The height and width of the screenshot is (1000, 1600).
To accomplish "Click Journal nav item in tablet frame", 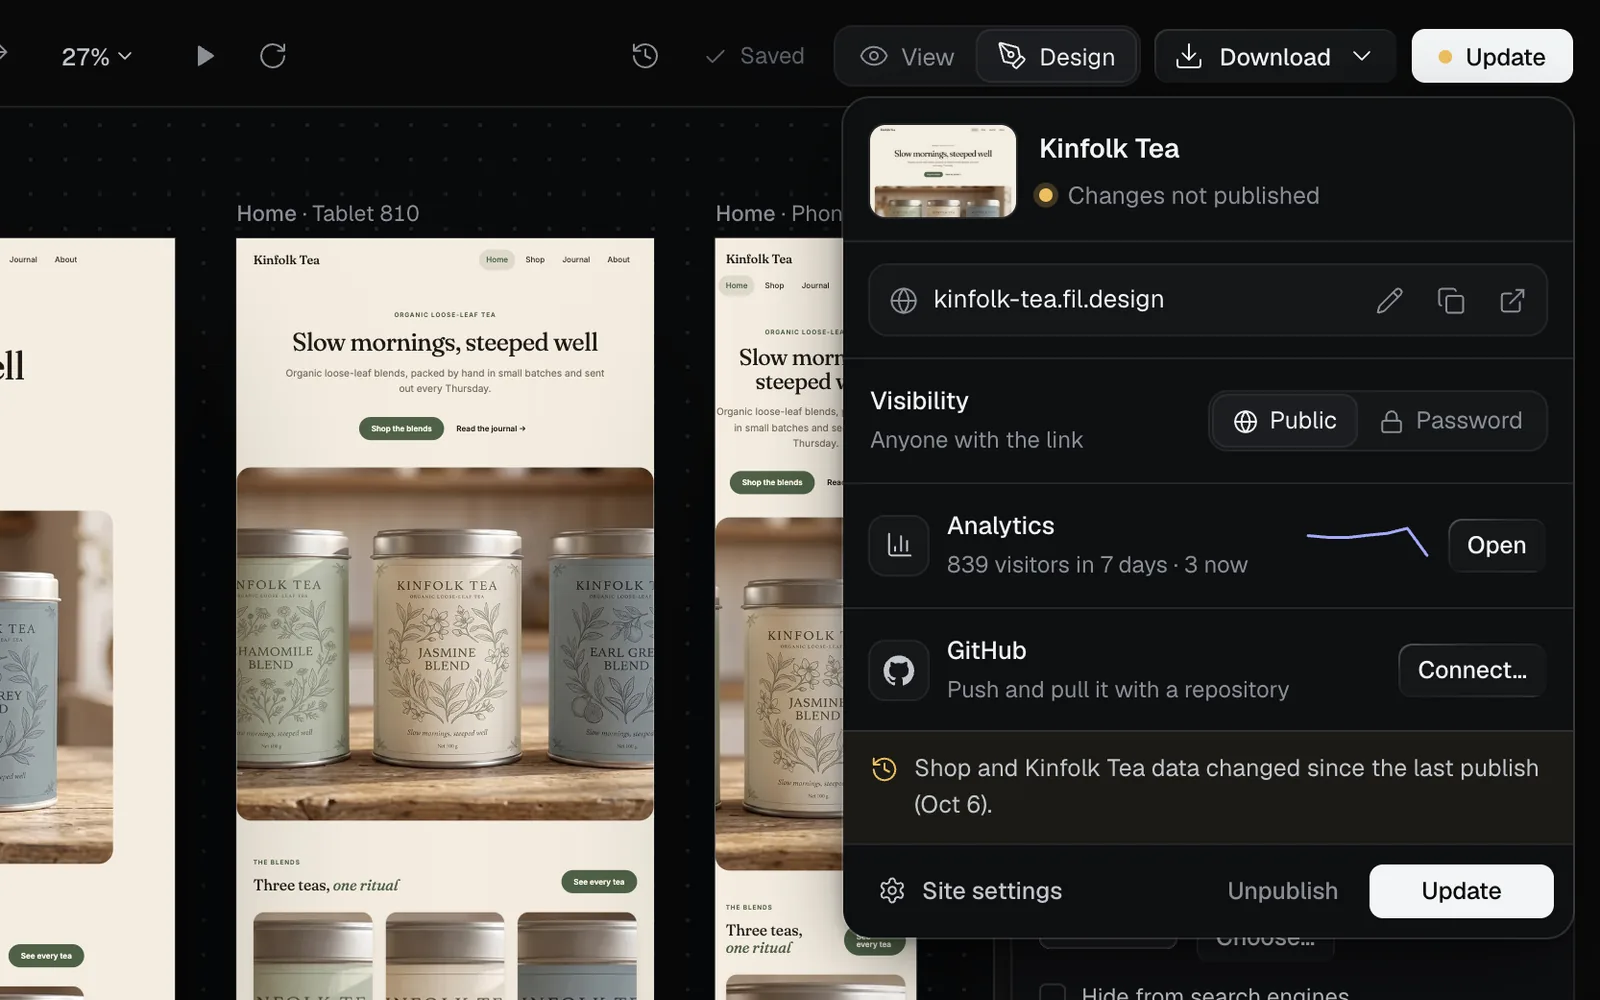I will point(576,260).
